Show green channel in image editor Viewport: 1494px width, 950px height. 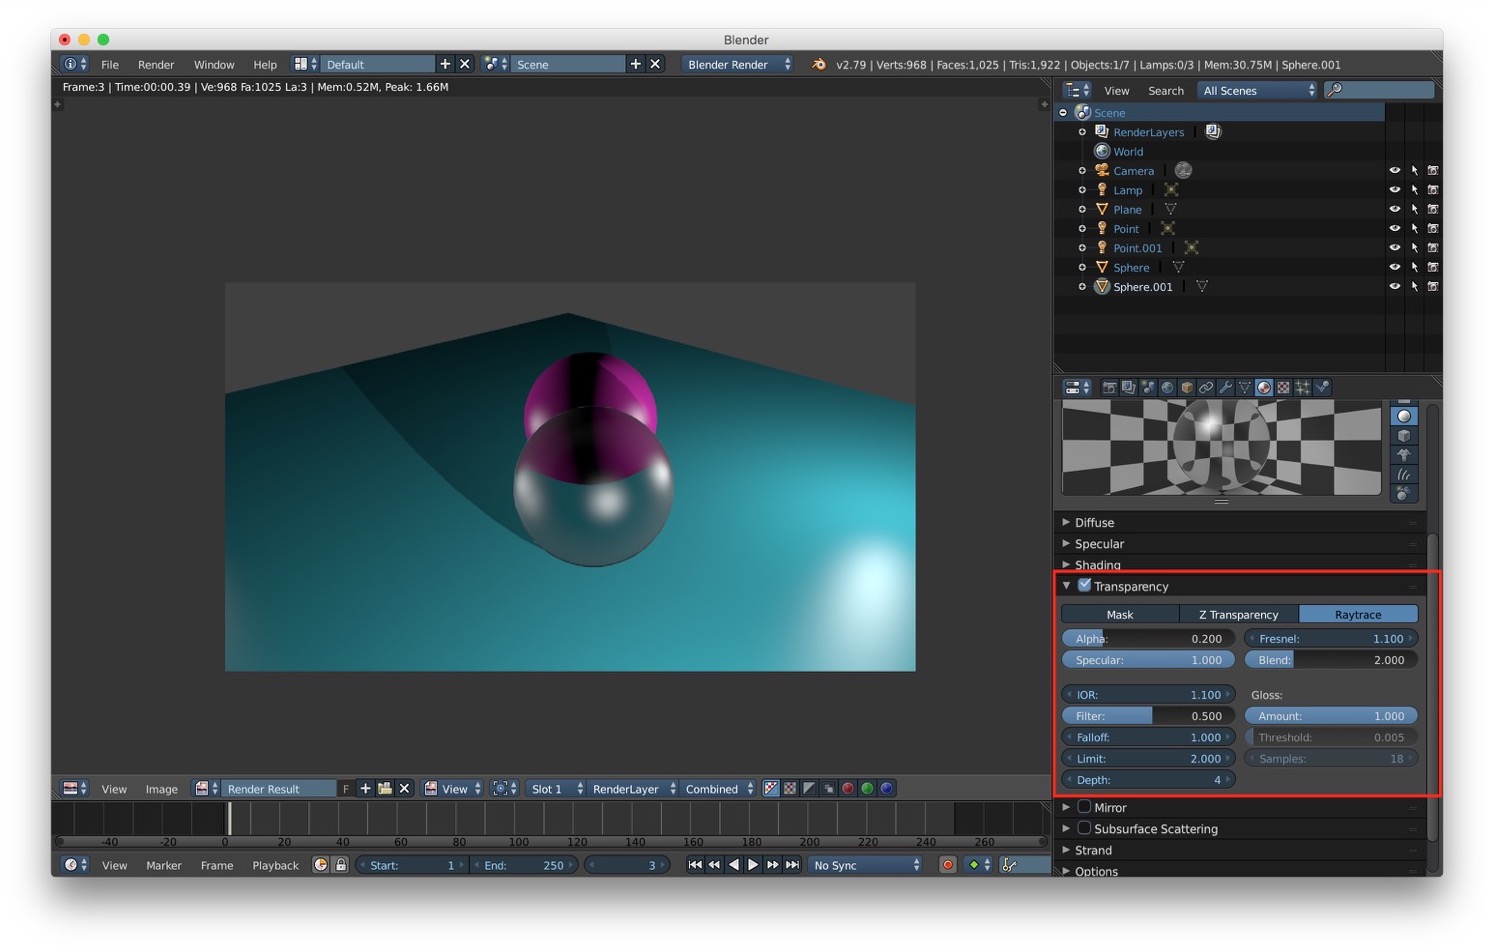point(867,788)
